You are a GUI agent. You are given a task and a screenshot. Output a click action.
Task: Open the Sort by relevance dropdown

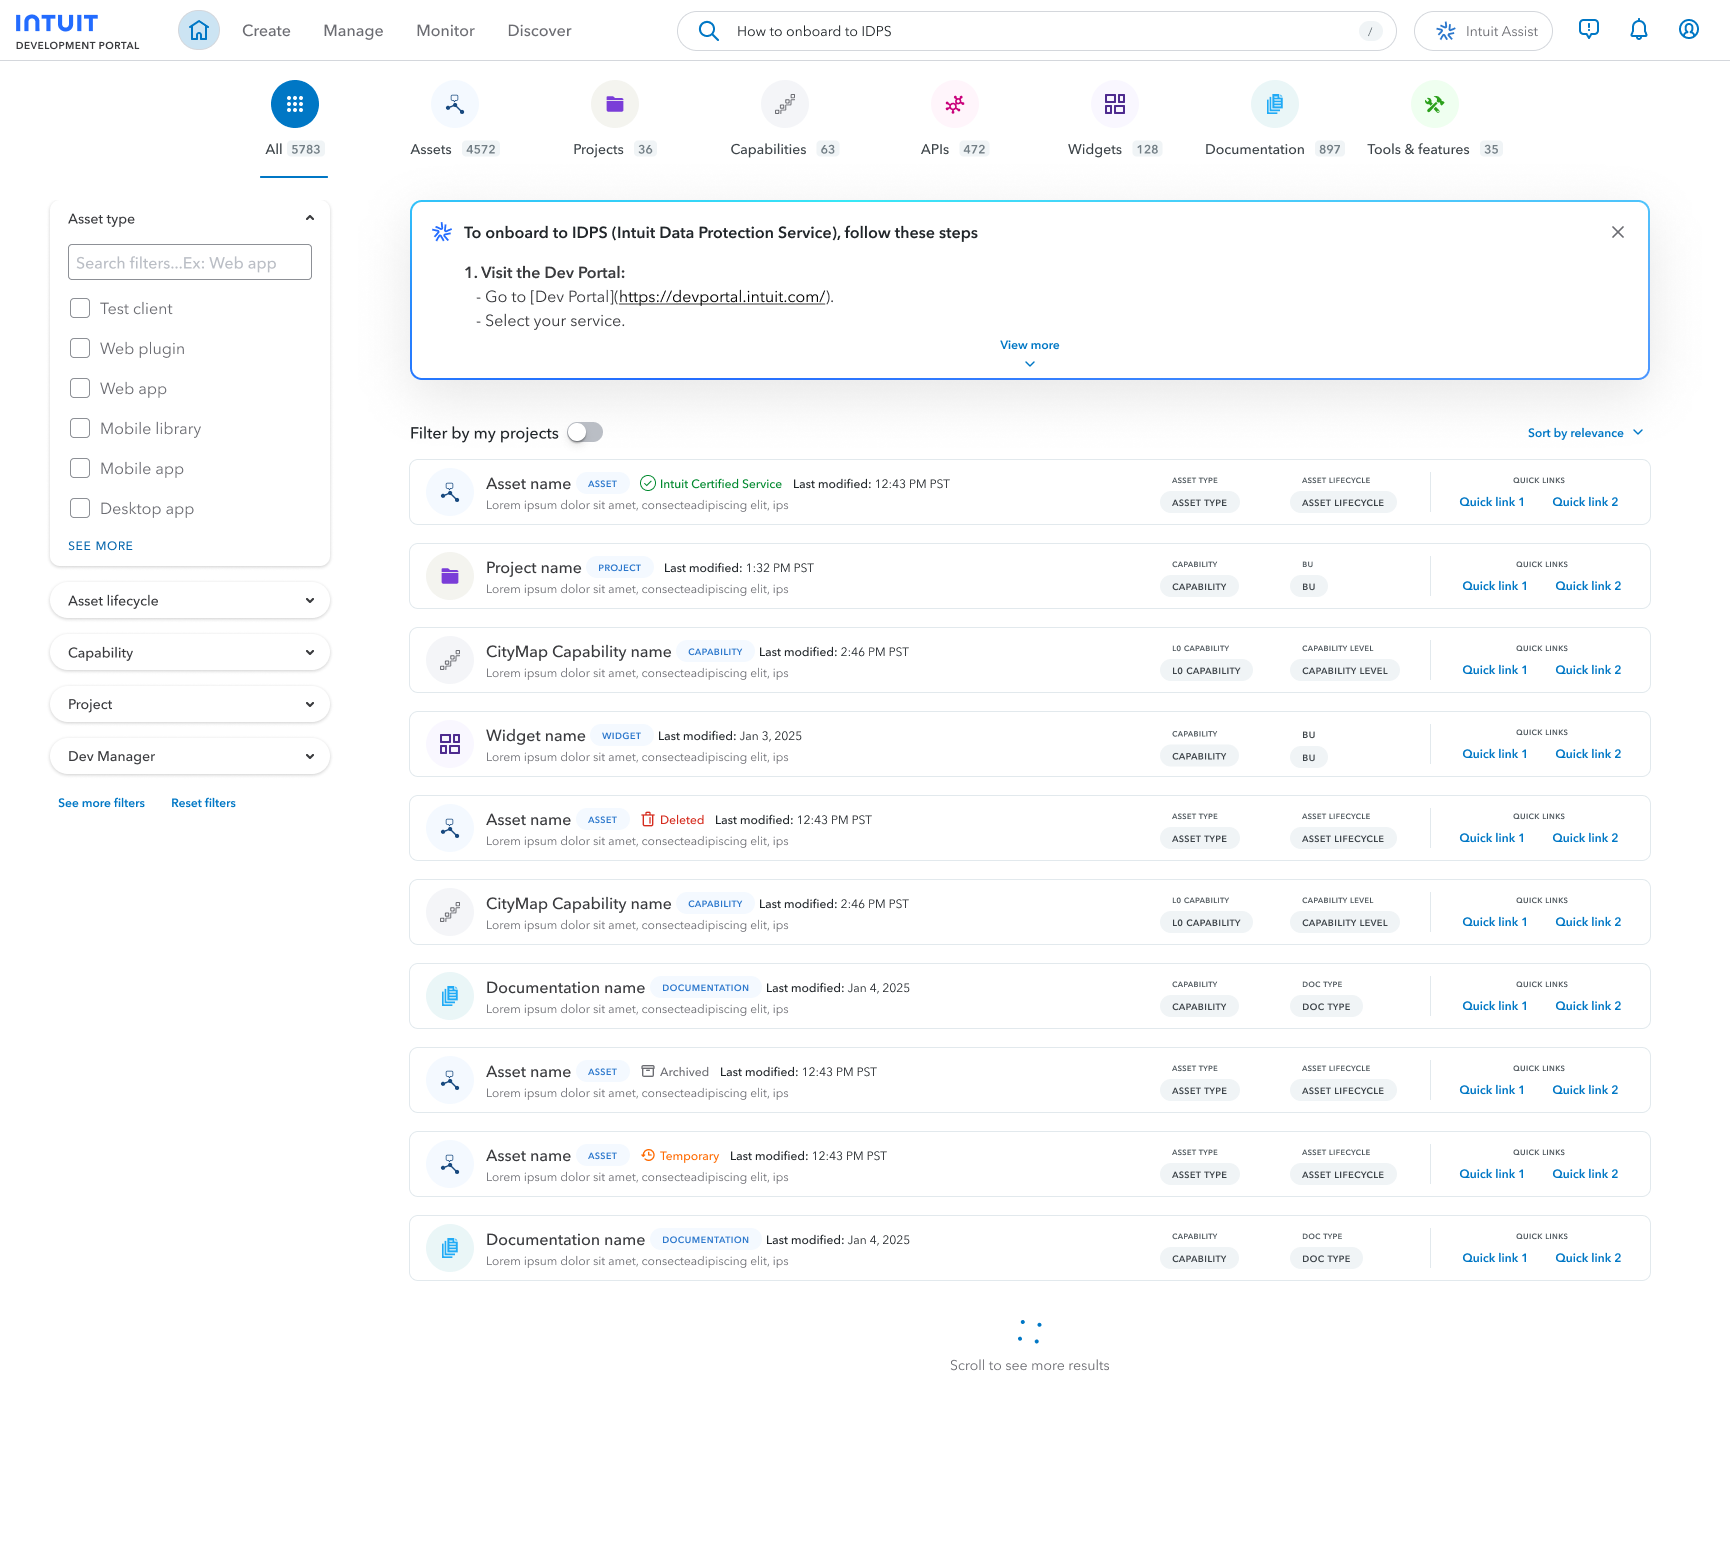[x=1584, y=433]
